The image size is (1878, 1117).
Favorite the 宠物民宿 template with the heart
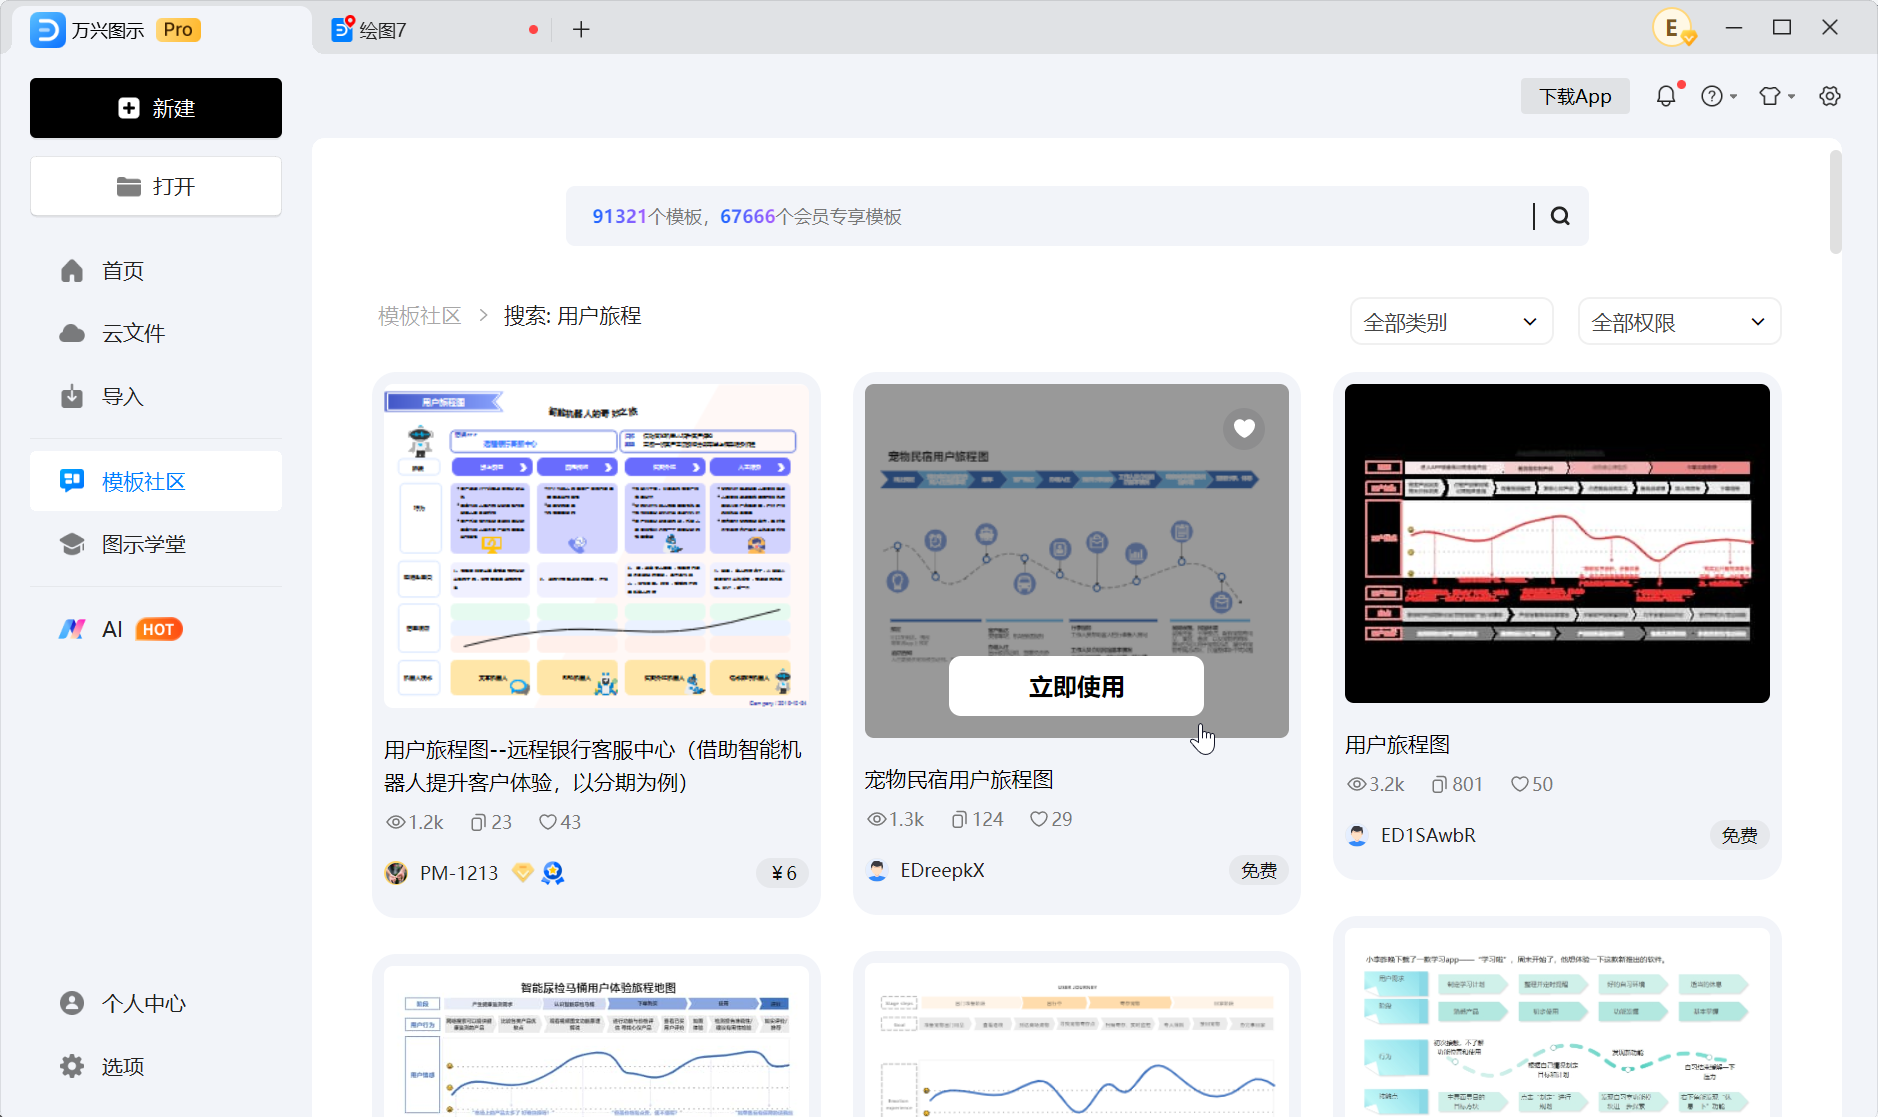point(1244,429)
